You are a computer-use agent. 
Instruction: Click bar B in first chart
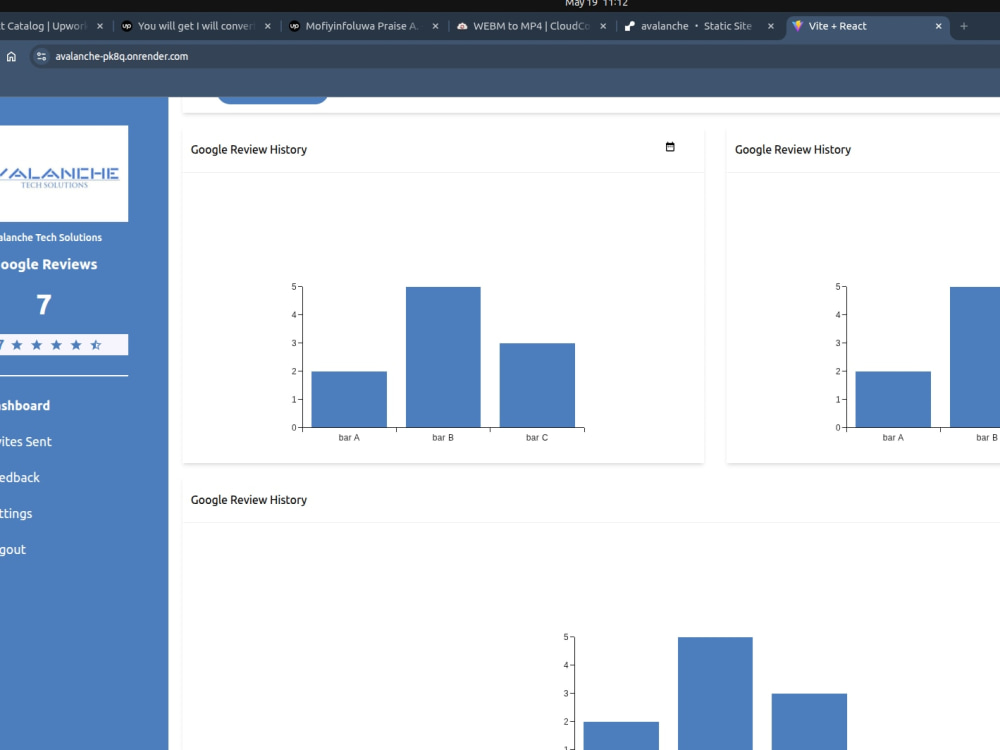tap(443, 357)
